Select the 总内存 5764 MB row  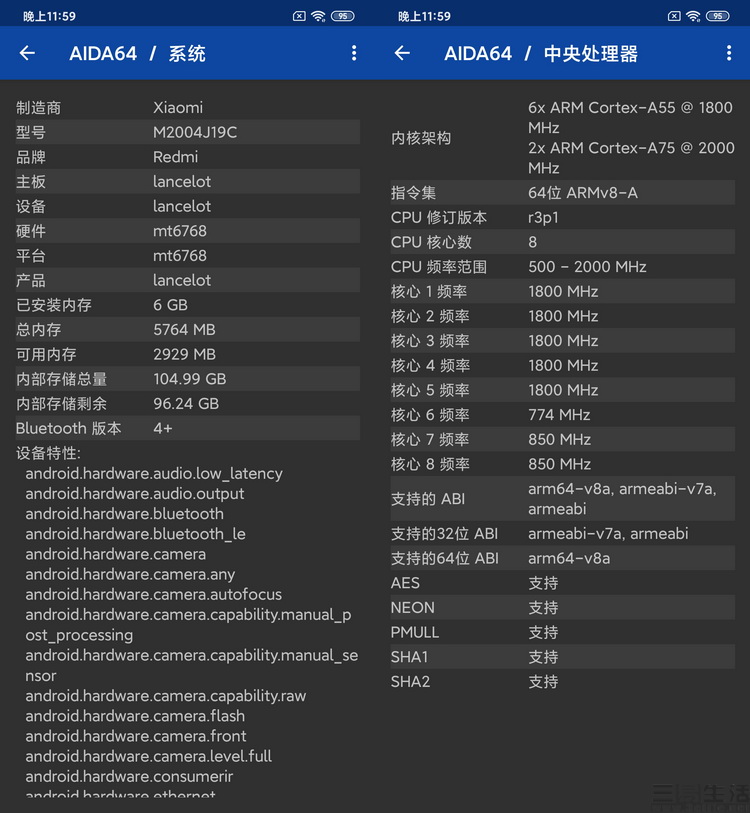point(188,329)
